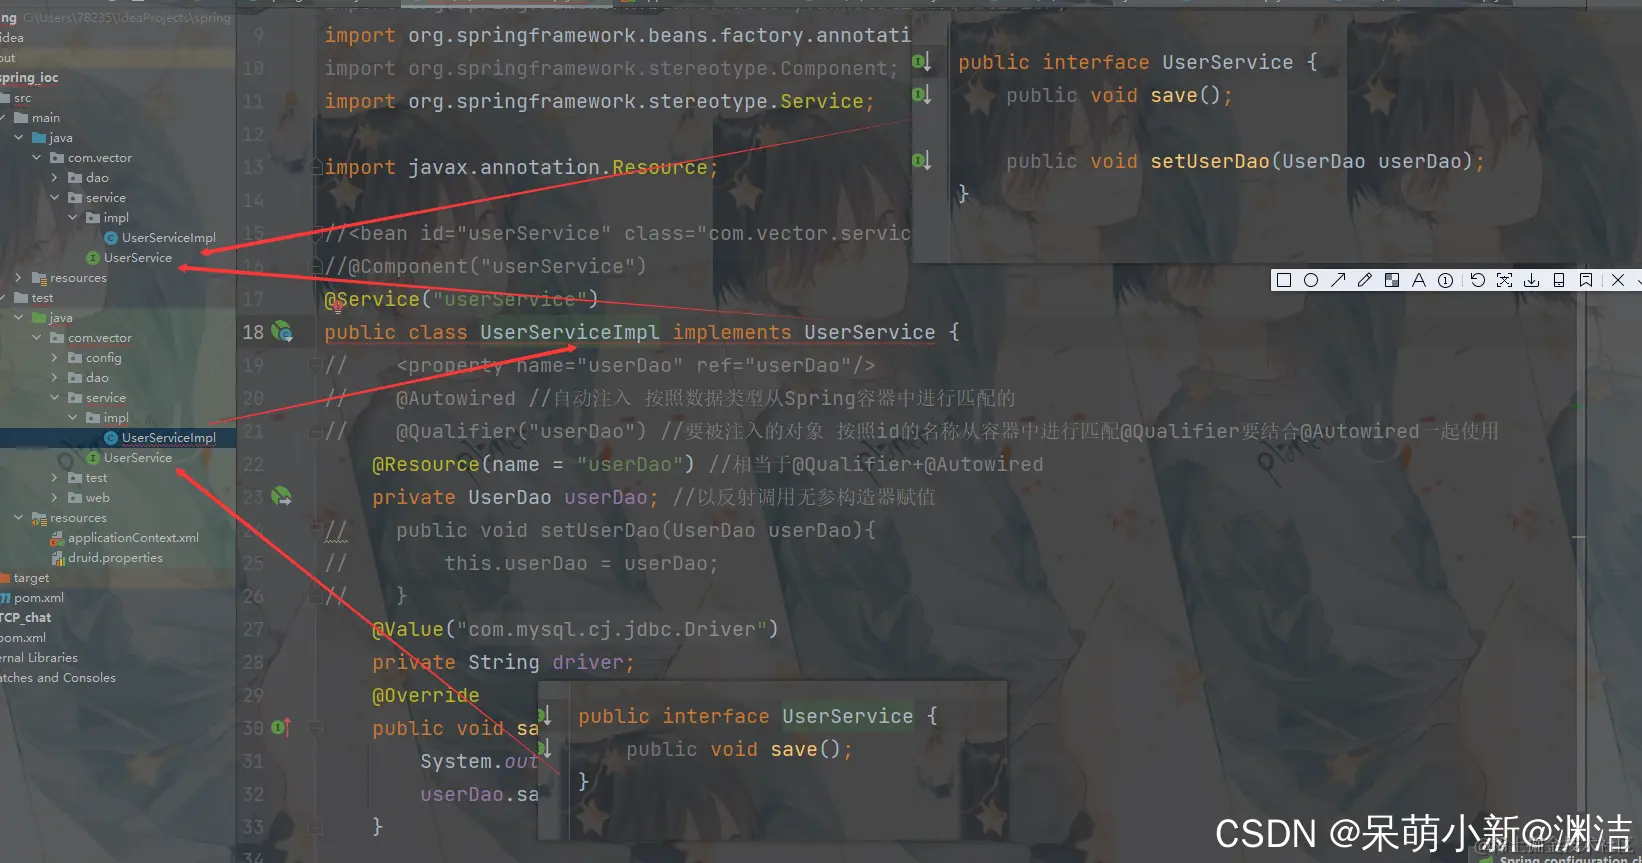Undo last annotation in screenshot toolbar
This screenshot has height=863, width=1642.
tap(1477, 281)
